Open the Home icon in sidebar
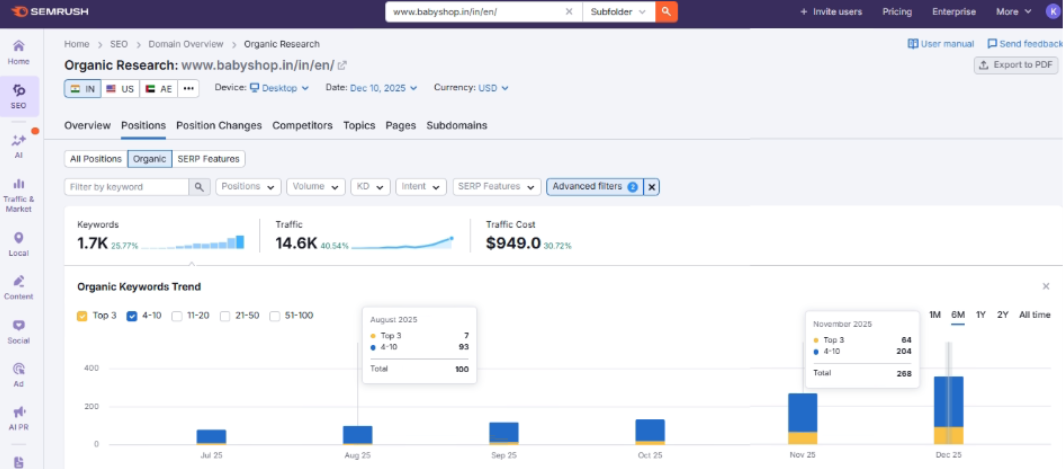This screenshot has height=469, width=1063. [18, 51]
